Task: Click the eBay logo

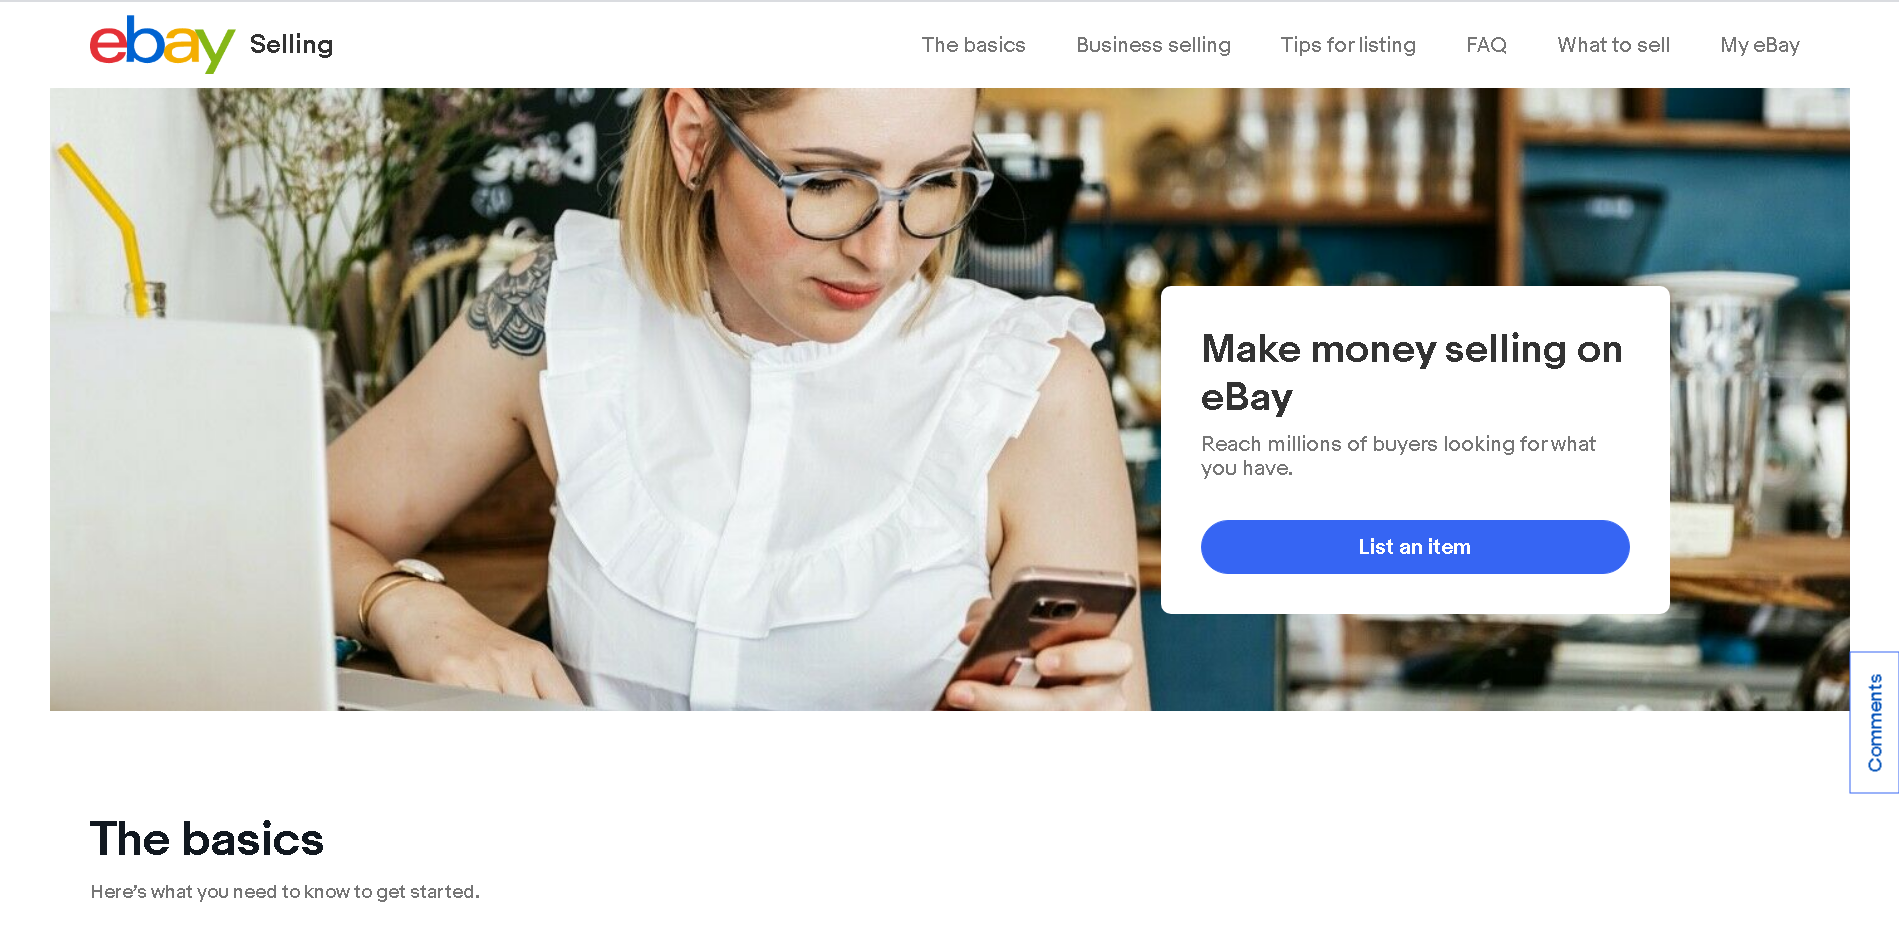Action: point(162,44)
